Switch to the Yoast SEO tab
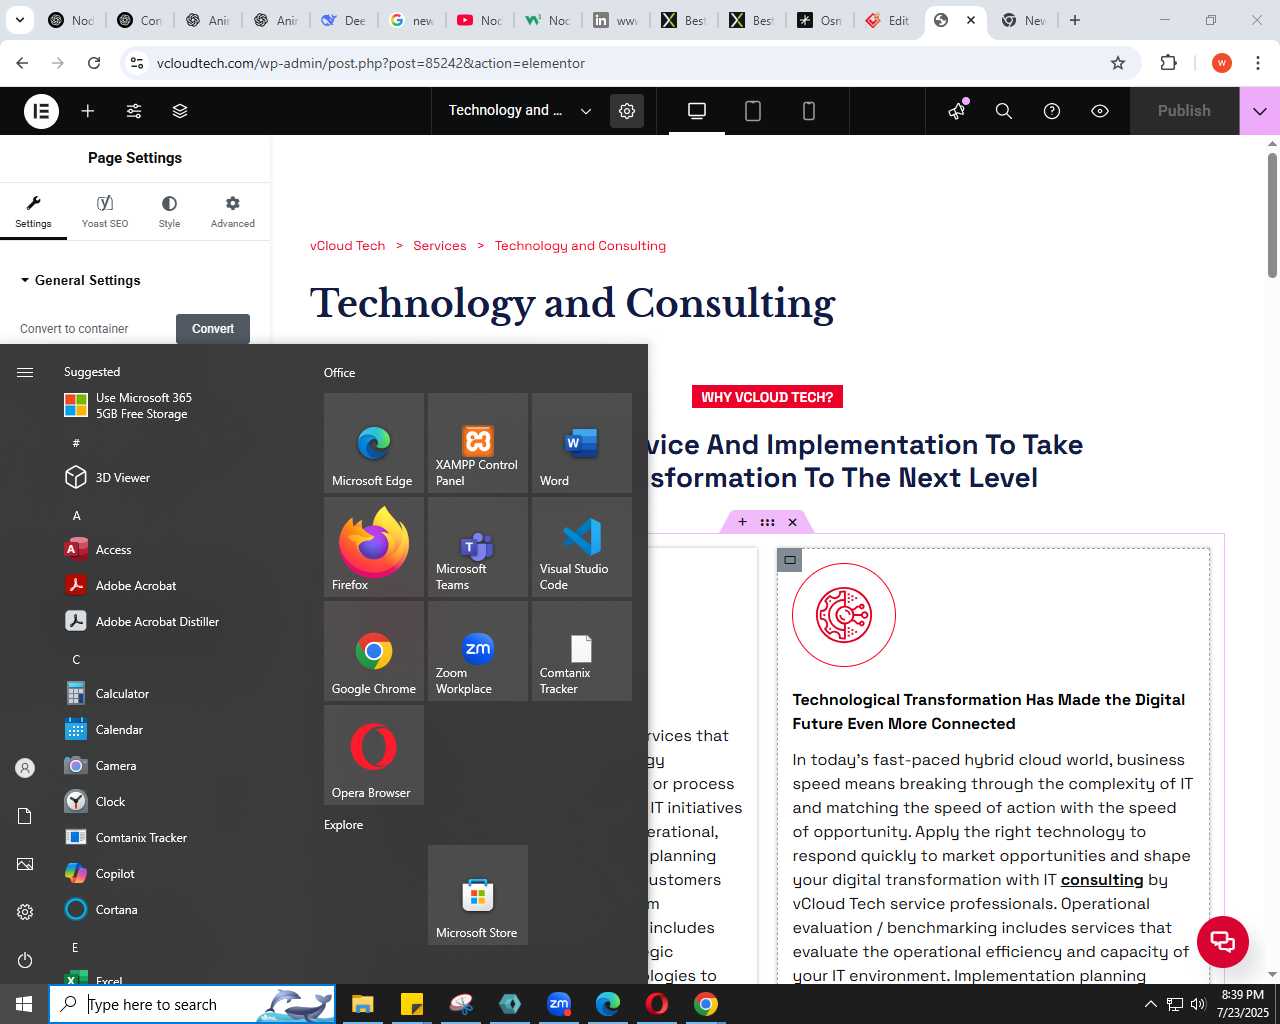Image resolution: width=1280 pixels, height=1024 pixels. click(105, 212)
